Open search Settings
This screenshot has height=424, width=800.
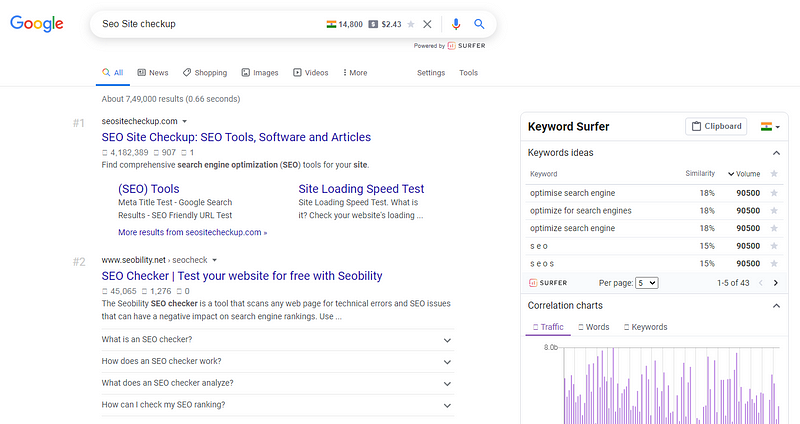click(431, 72)
